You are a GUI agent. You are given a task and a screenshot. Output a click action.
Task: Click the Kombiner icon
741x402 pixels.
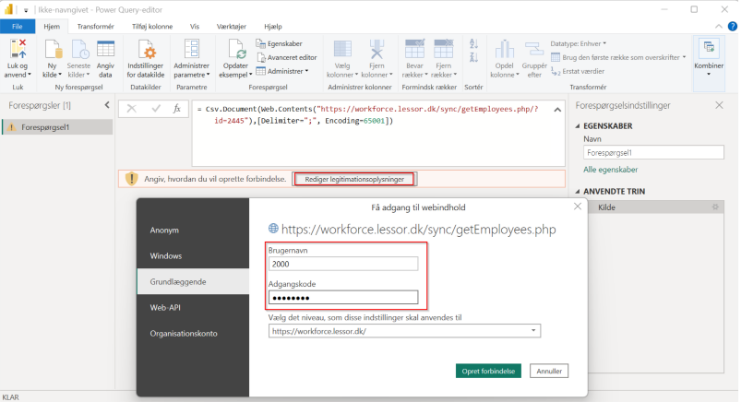pos(708,48)
